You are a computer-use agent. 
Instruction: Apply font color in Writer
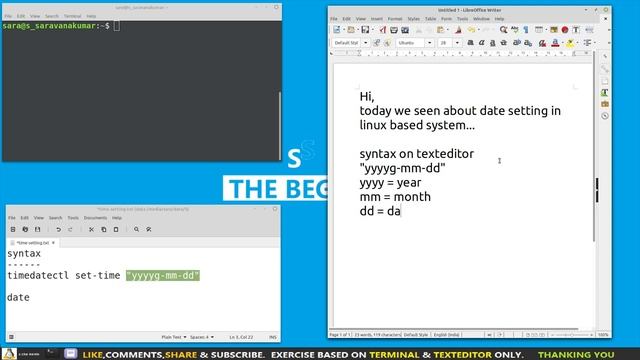[555, 42]
